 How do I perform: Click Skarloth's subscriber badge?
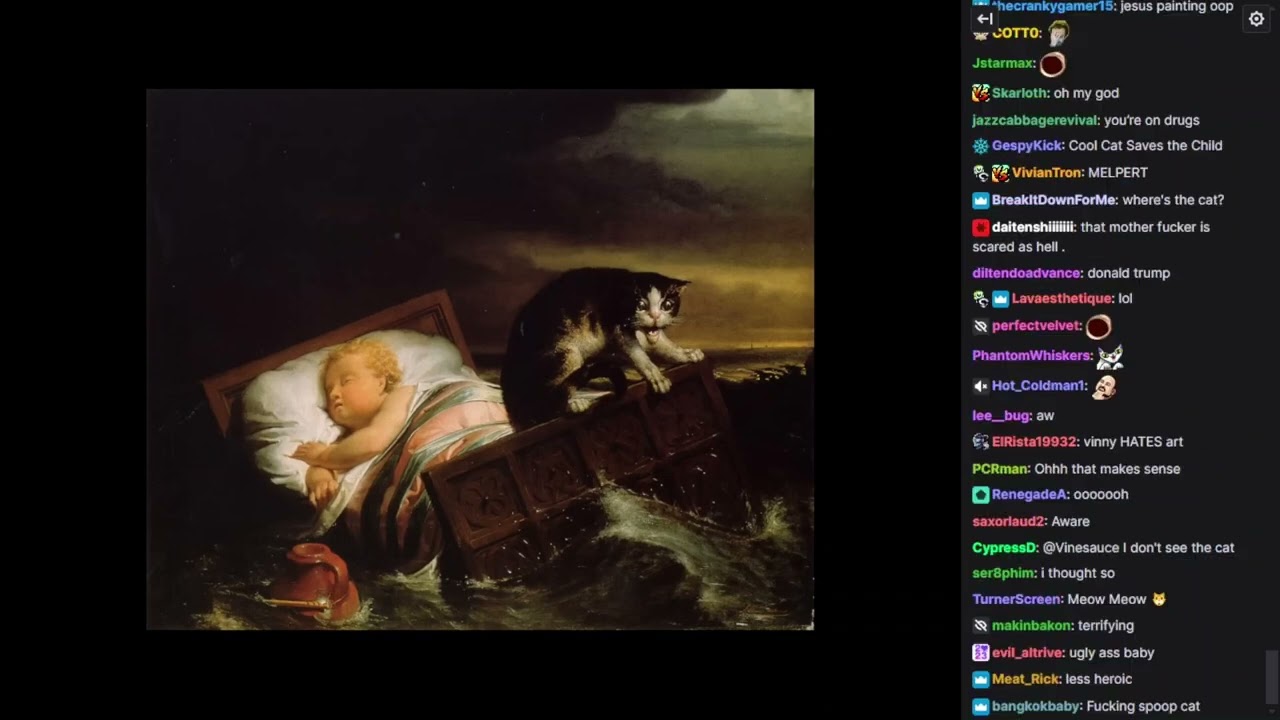980,93
